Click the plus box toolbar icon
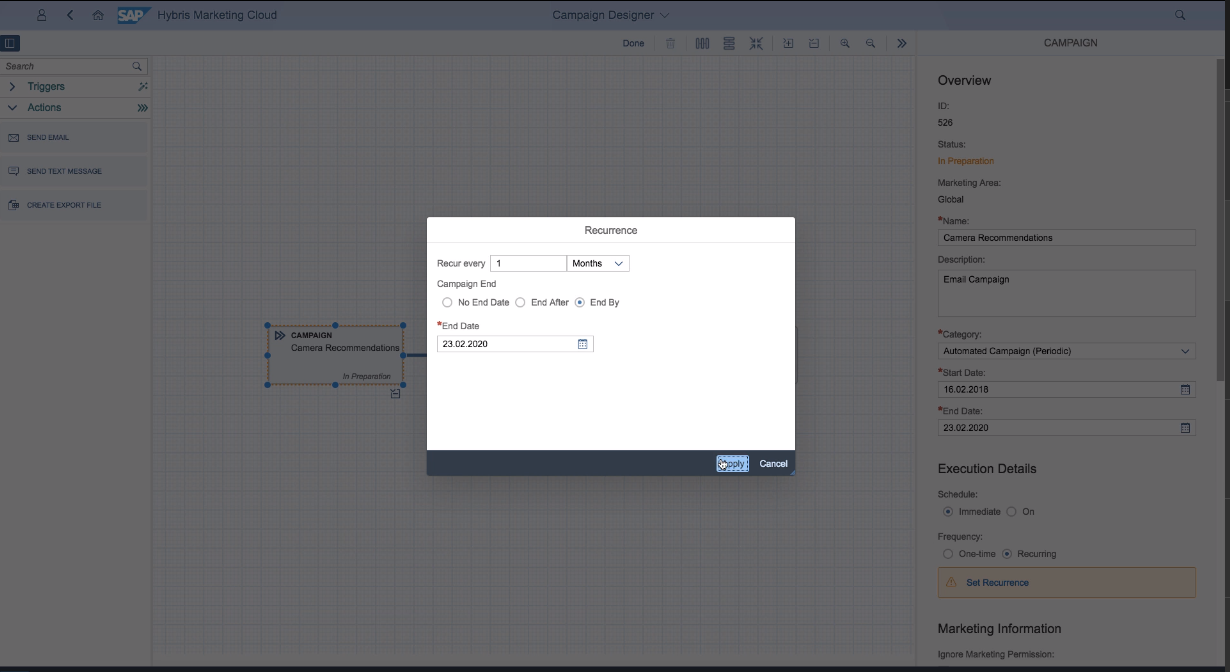 pyautogui.click(x=788, y=43)
